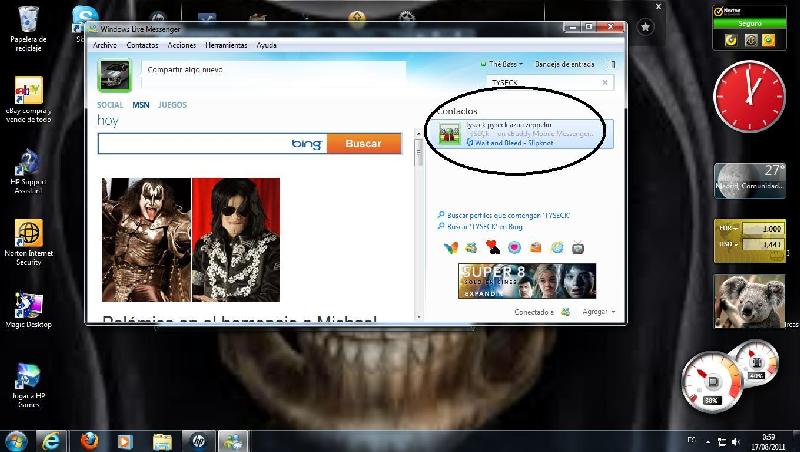
Task: Open Bandeja de entrada
Action: pos(564,64)
